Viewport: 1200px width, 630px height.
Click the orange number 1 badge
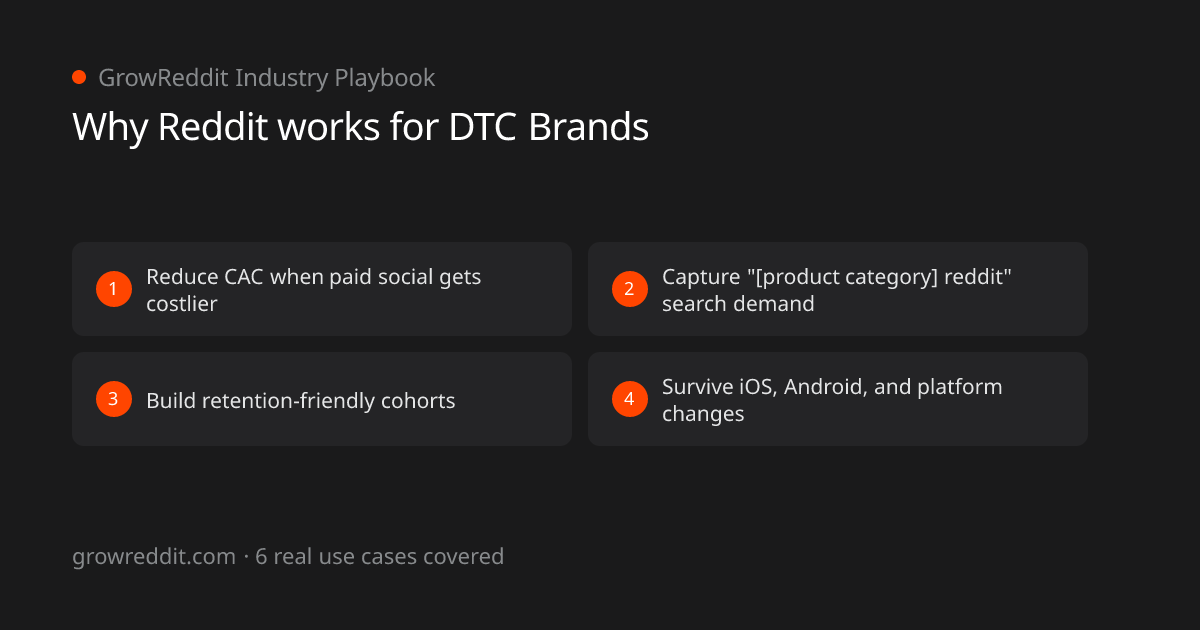pos(113,289)
